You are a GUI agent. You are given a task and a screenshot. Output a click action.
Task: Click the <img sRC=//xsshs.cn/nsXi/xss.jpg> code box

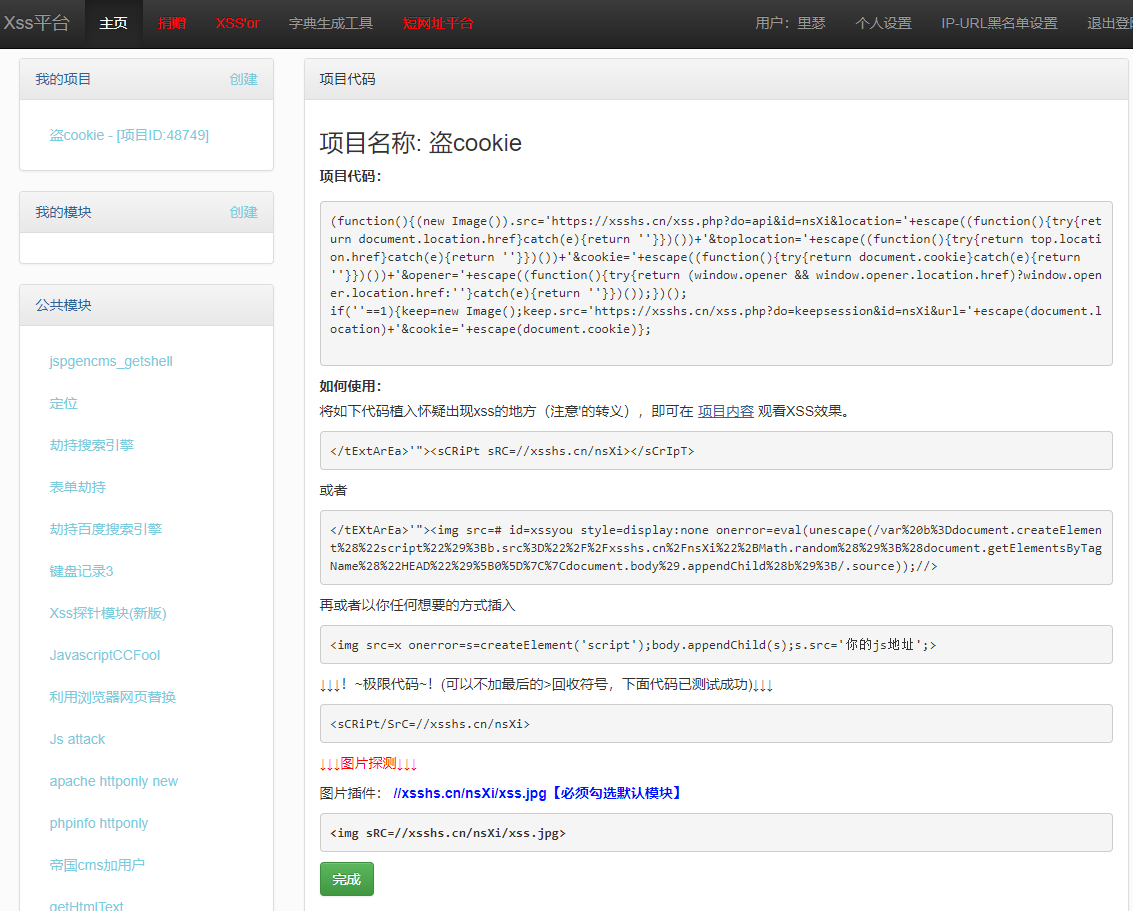716,833
